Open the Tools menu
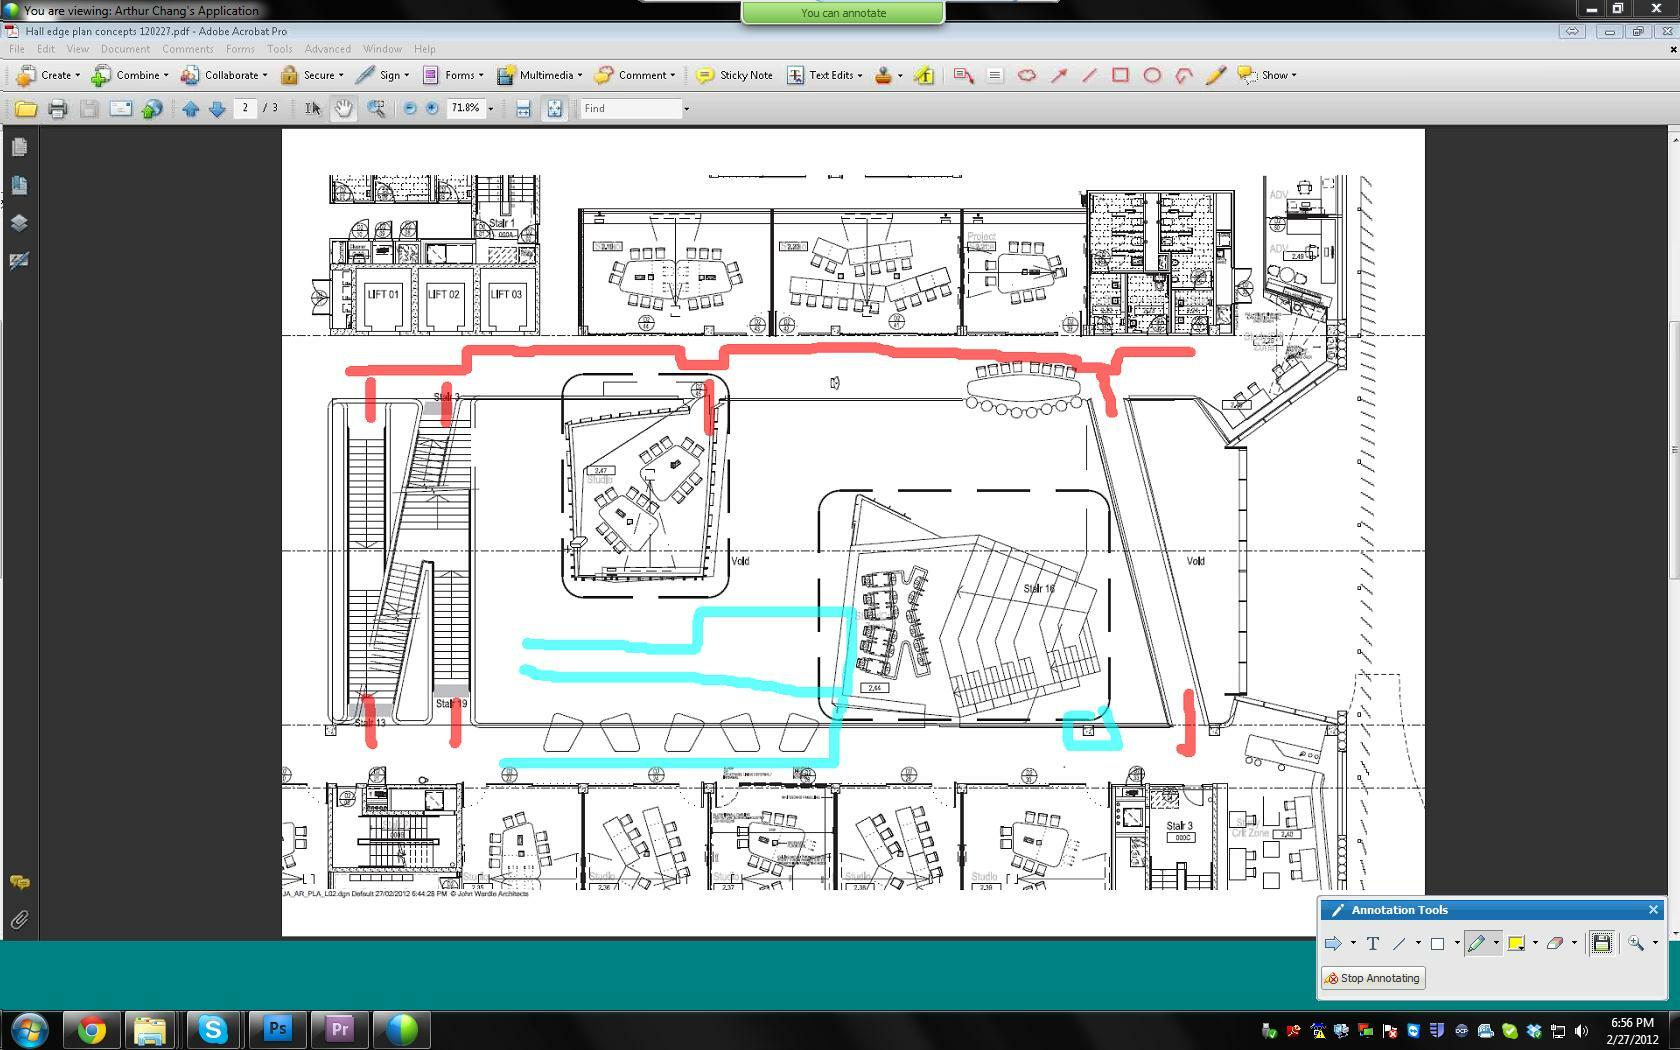1680x1050 pixels. point(279,49)
